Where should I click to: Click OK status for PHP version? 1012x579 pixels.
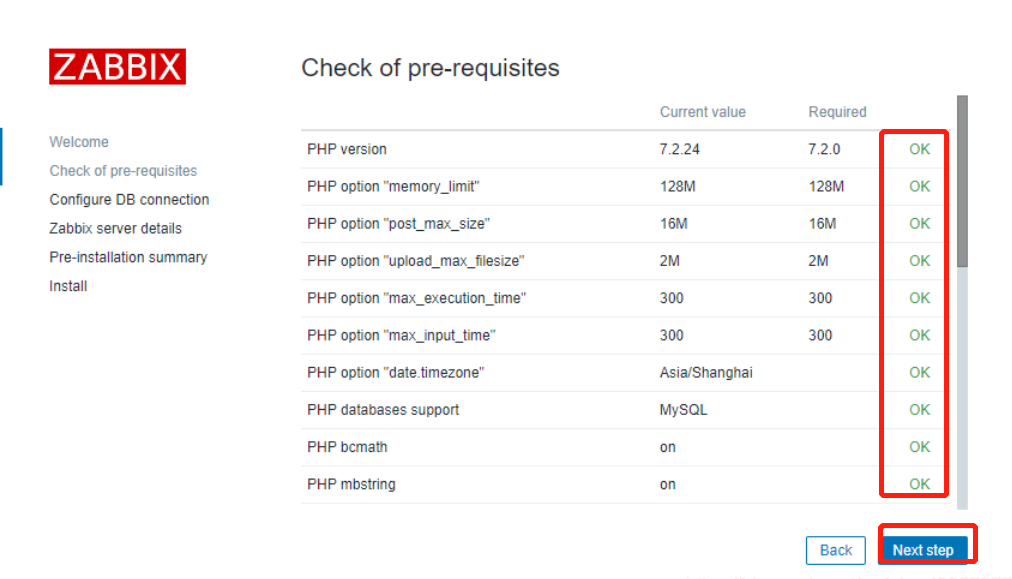(x=919, y=149)
